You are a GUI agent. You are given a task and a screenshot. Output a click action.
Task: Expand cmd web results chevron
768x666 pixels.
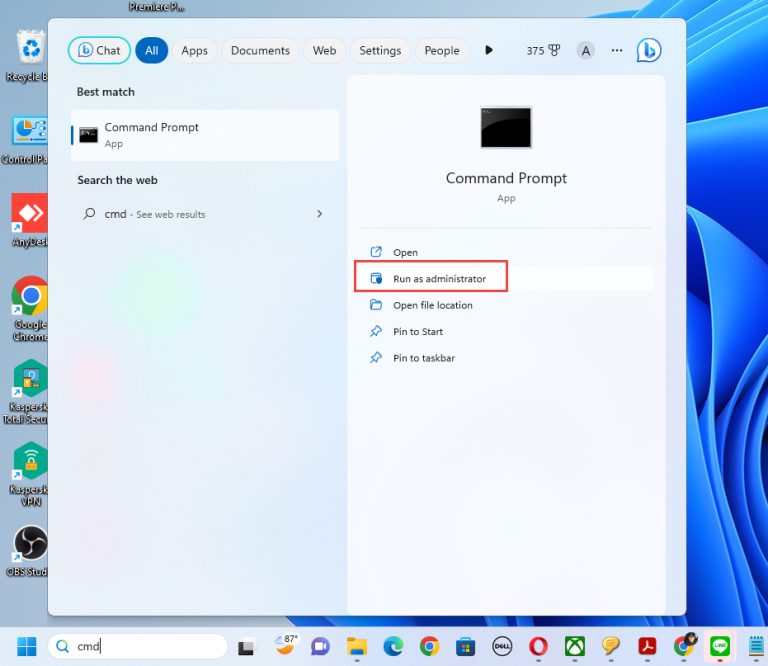[319, 214]
